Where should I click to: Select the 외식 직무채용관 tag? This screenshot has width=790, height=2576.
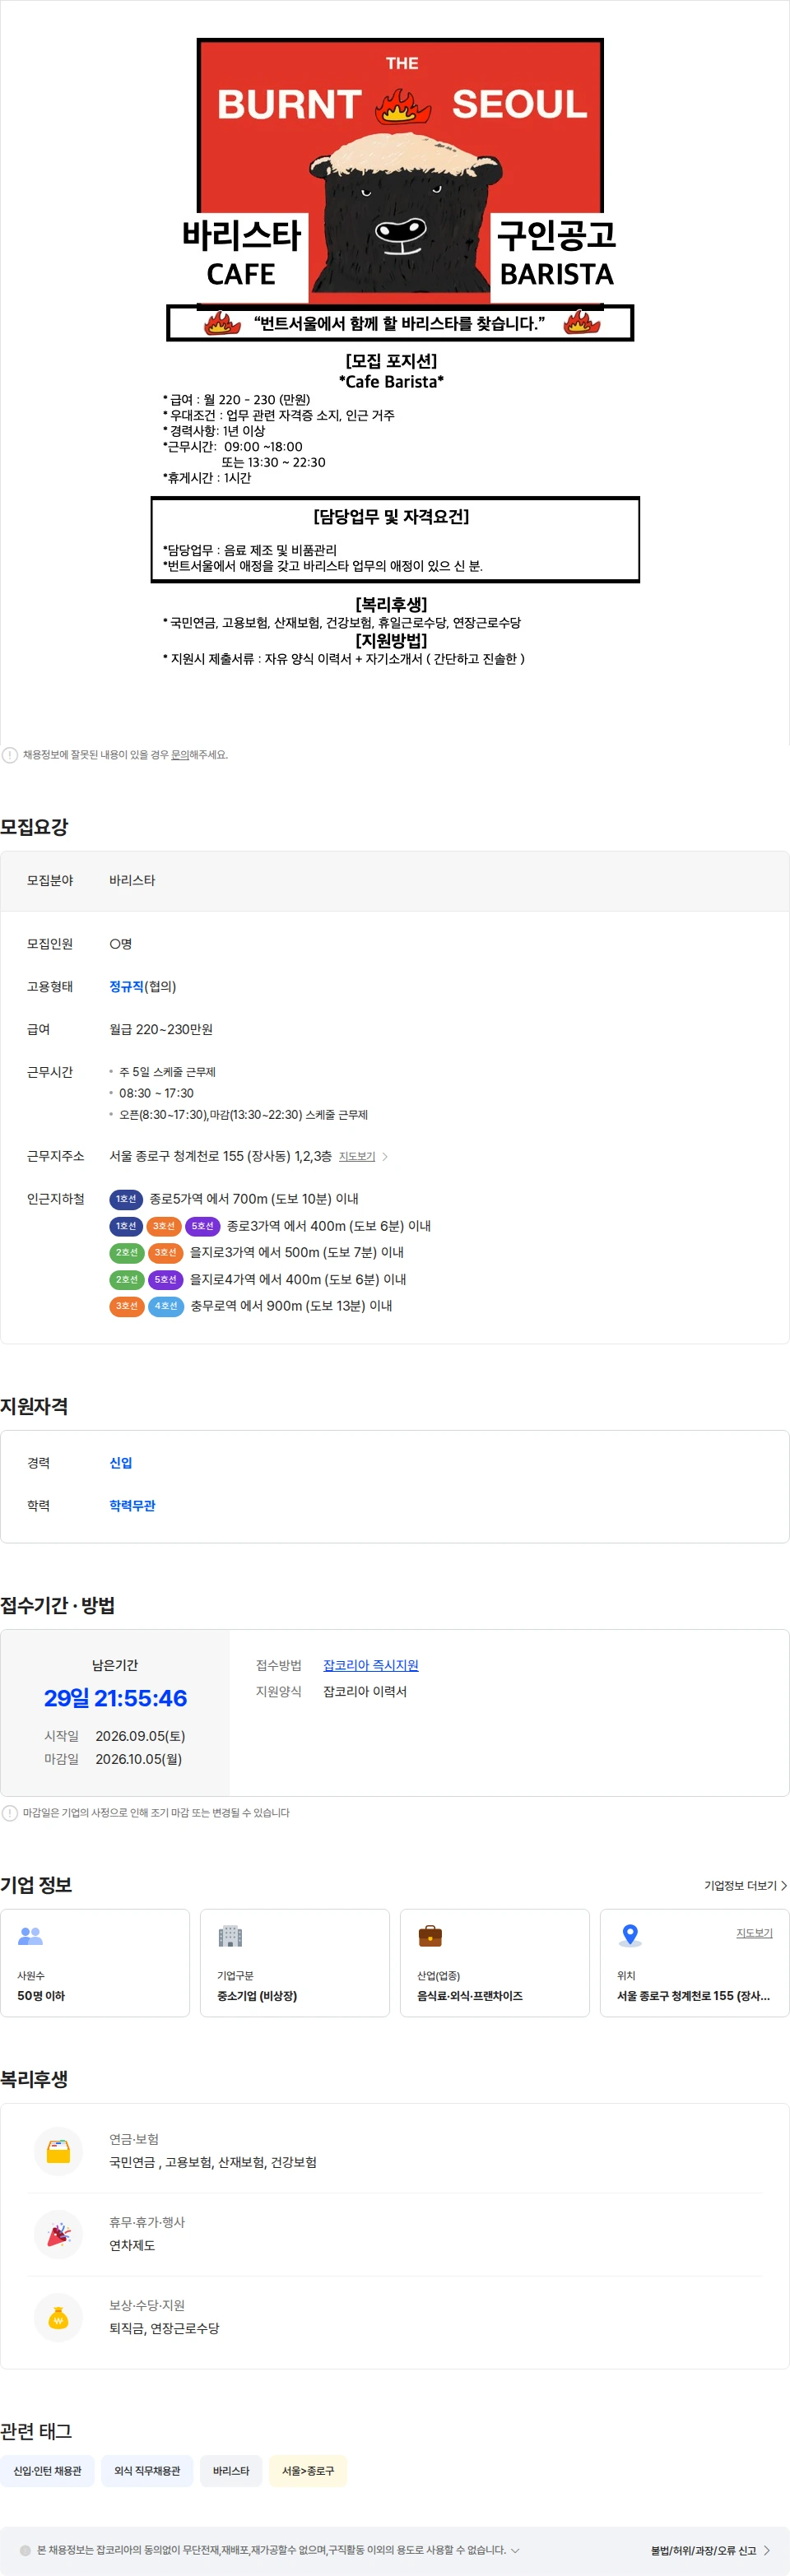point(147,2470)
